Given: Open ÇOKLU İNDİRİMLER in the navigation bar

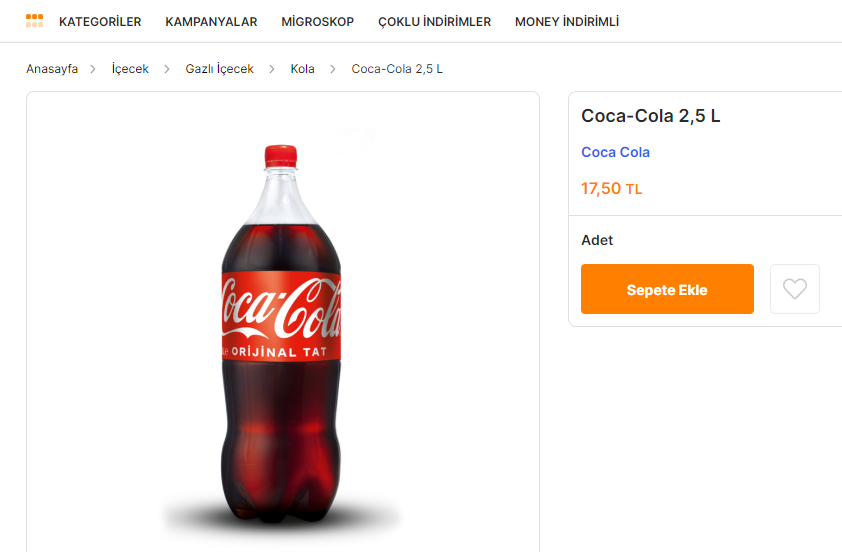Looking at the screenshot, I should 434,21.
